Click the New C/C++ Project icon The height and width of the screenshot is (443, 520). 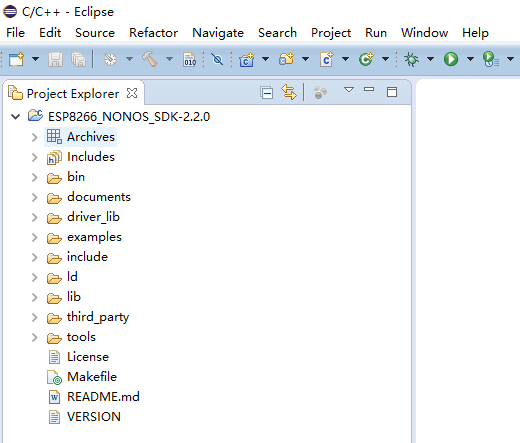click(x=247, y=59)
